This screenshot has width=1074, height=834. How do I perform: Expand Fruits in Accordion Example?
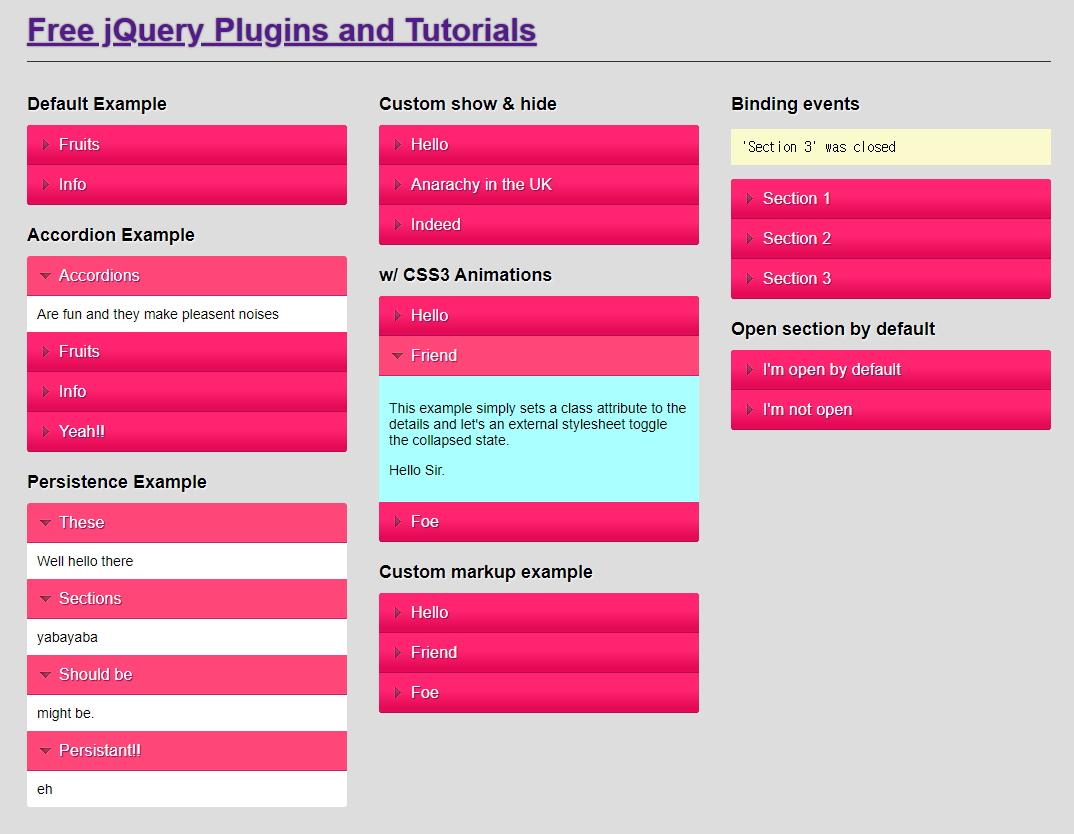[187, 352]
